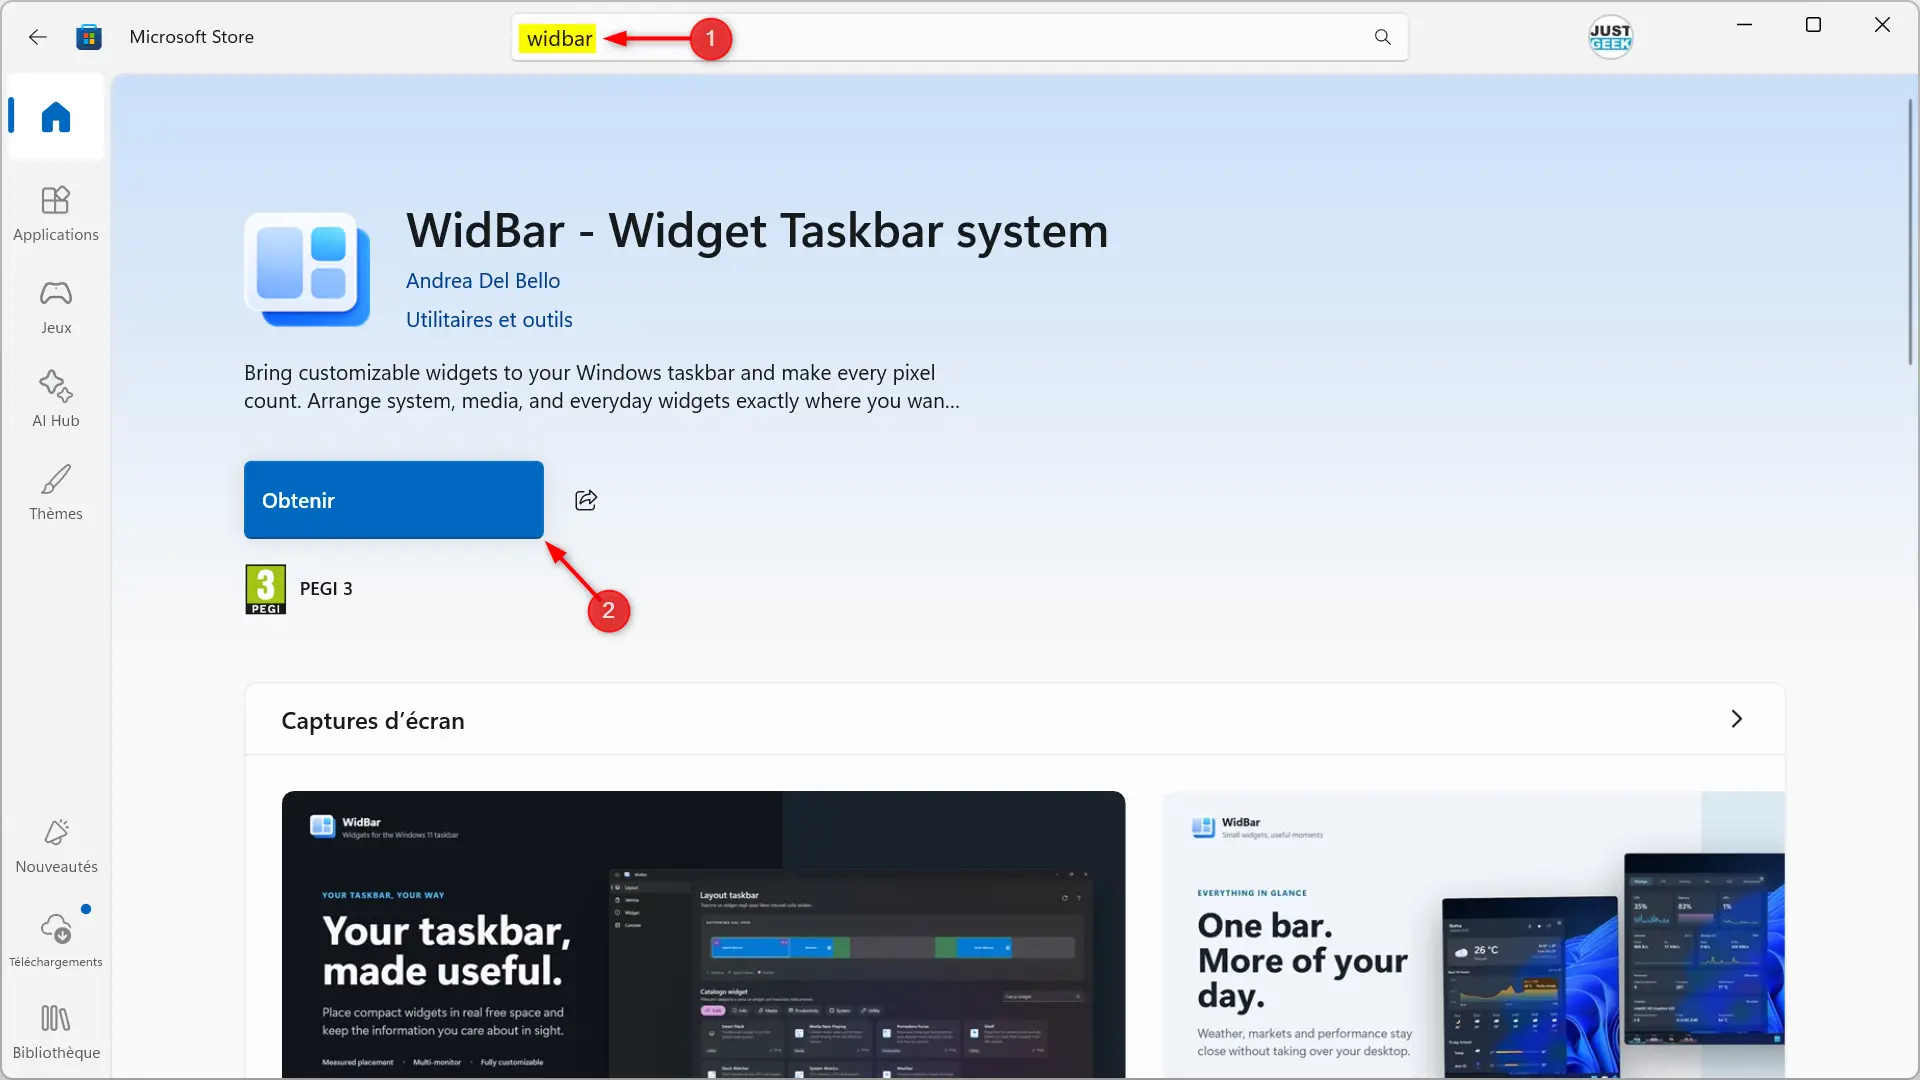Click the vertical page scrollbar
Viewport: 1920px width, 1080px height.
pyautogui.click(x=1909, y=232)
